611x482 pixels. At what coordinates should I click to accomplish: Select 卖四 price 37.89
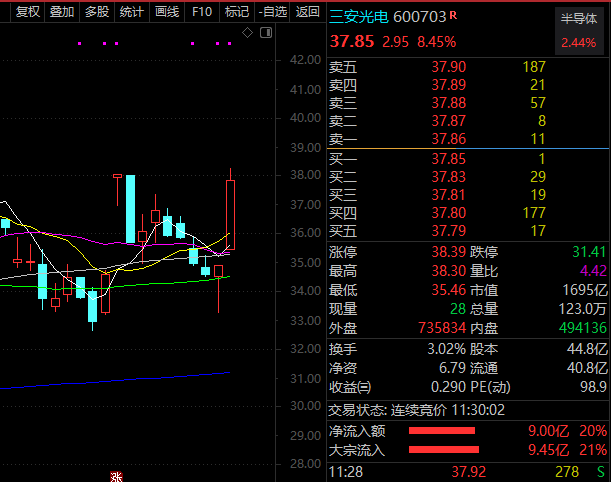pos(449,85)
